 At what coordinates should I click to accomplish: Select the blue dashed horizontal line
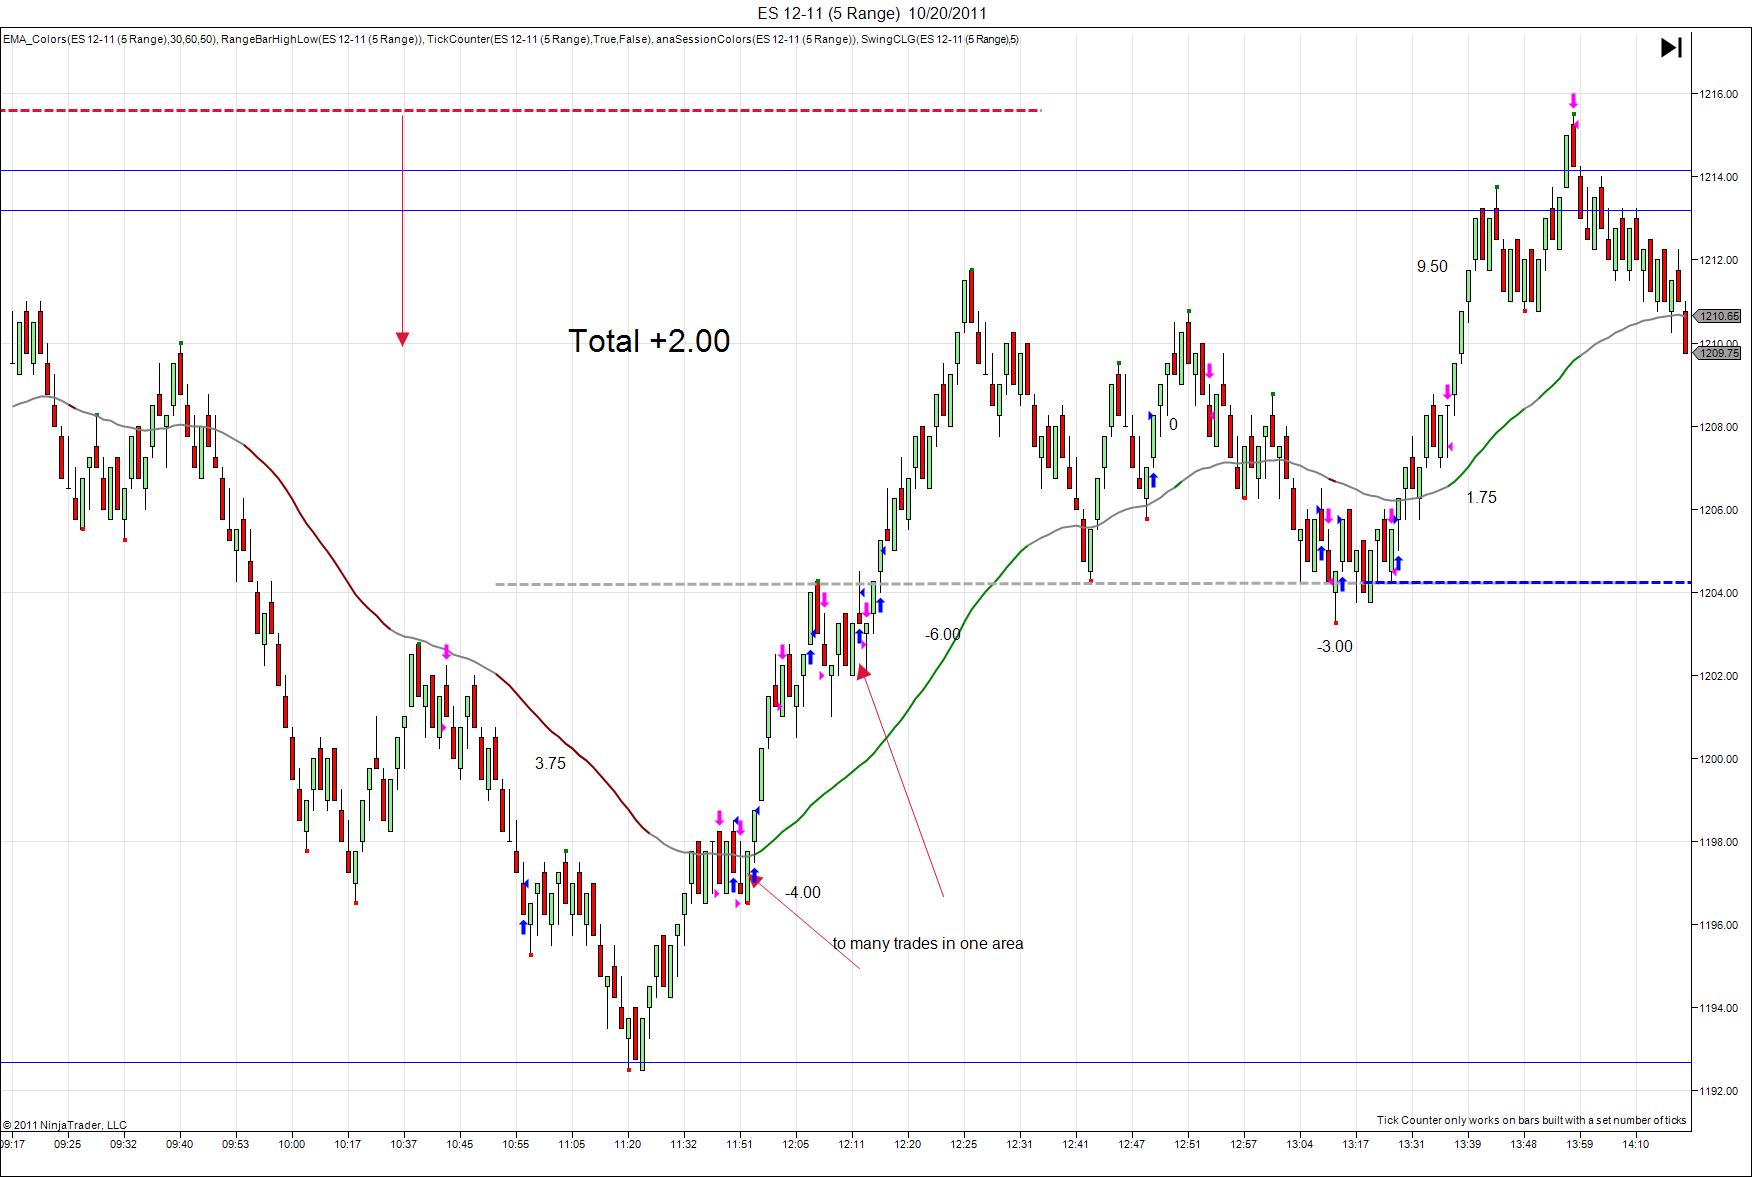1528,582
